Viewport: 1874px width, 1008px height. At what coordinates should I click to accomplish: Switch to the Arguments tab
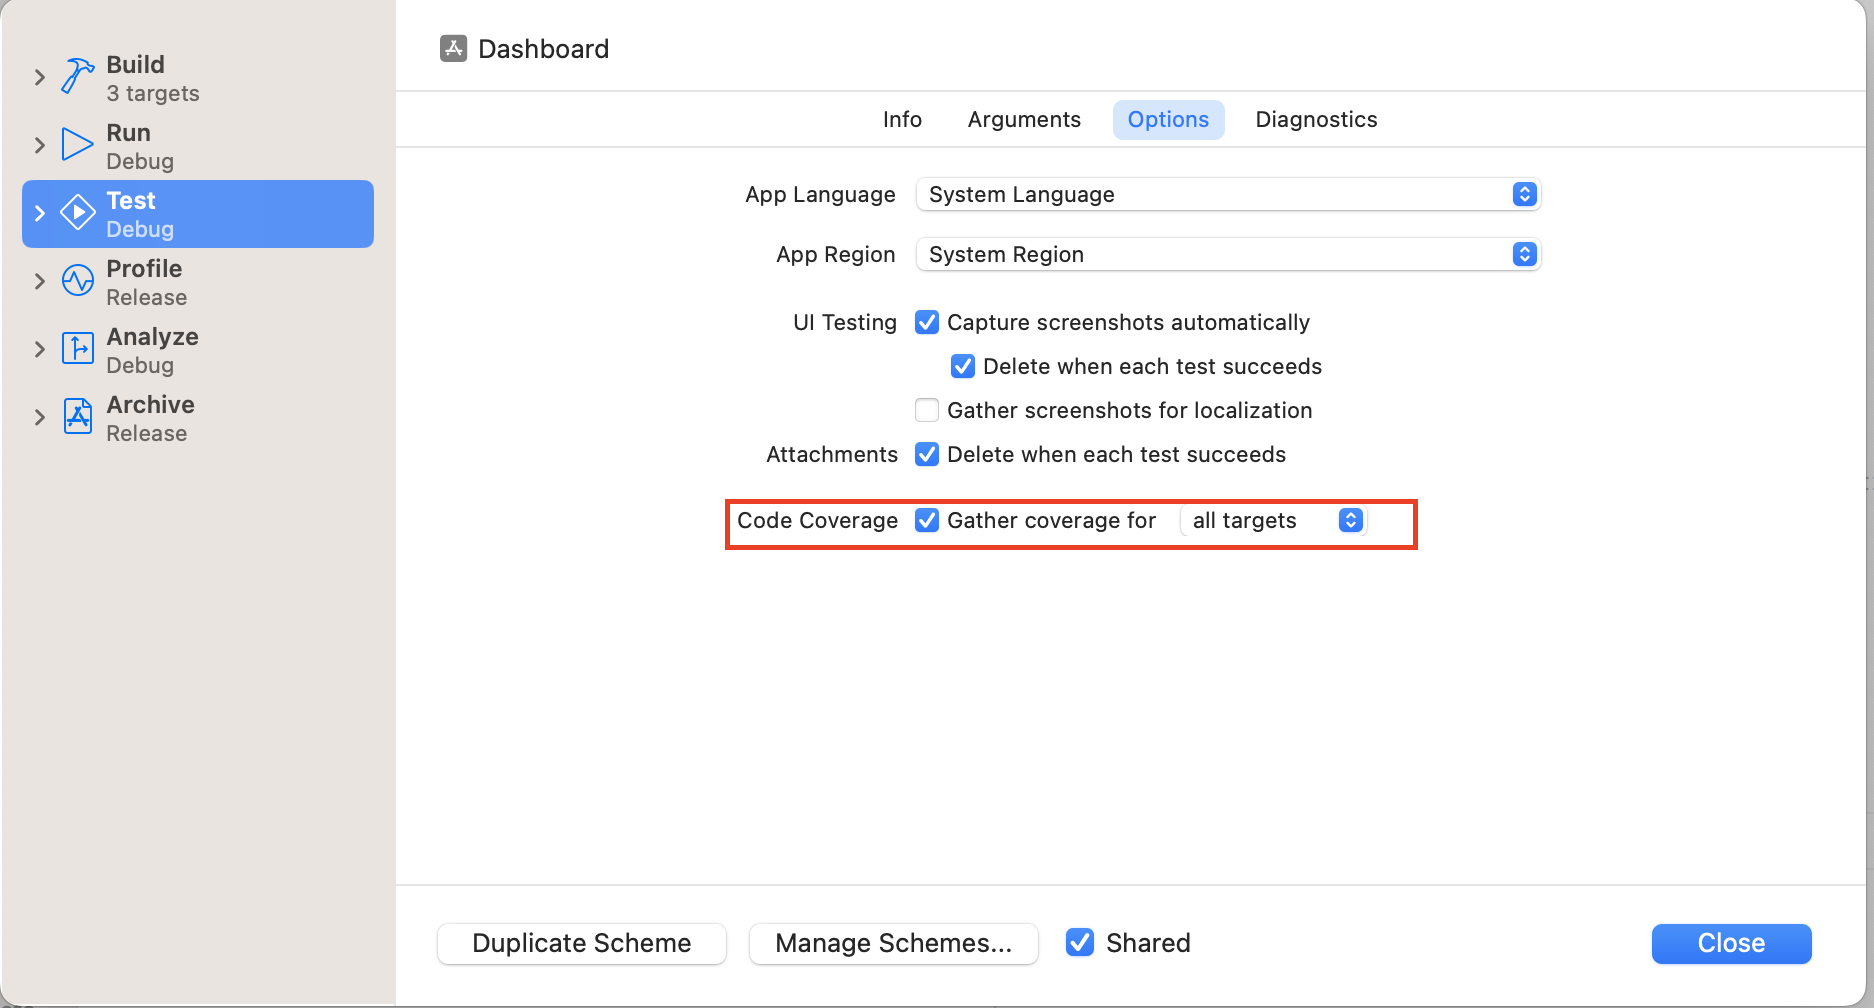(x=1024, y=120)
